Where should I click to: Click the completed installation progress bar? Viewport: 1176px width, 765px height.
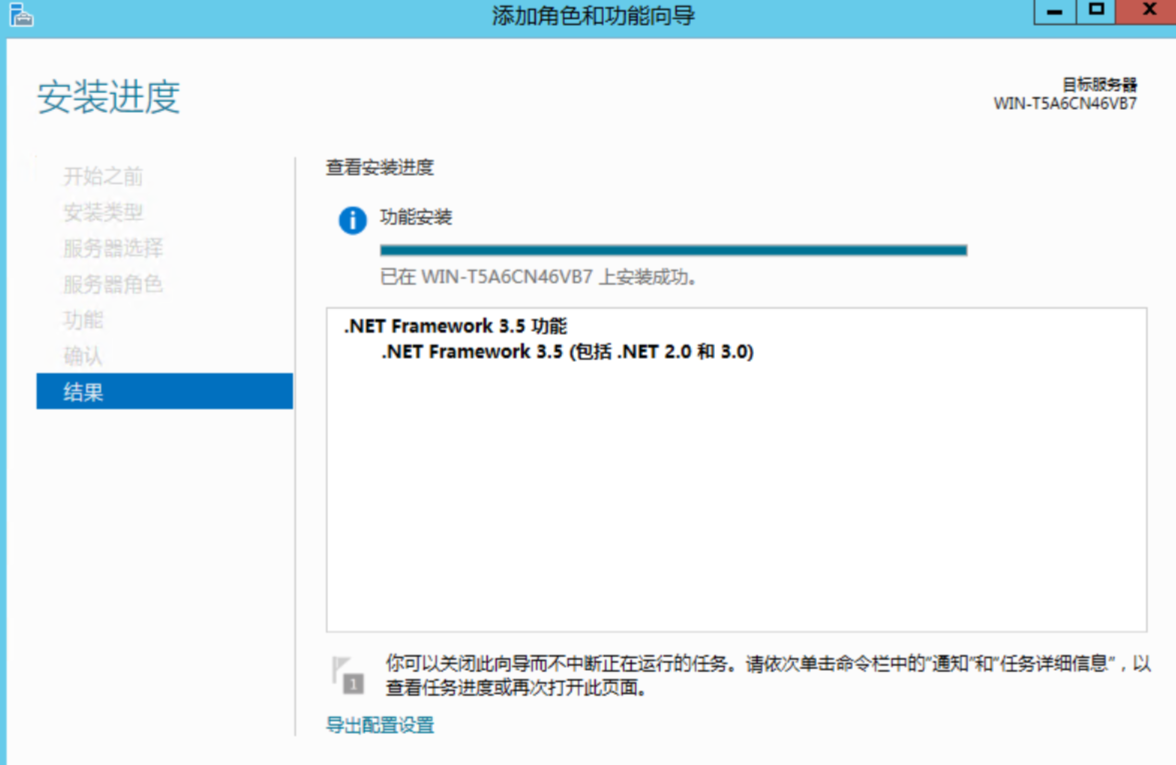[673, 250]
